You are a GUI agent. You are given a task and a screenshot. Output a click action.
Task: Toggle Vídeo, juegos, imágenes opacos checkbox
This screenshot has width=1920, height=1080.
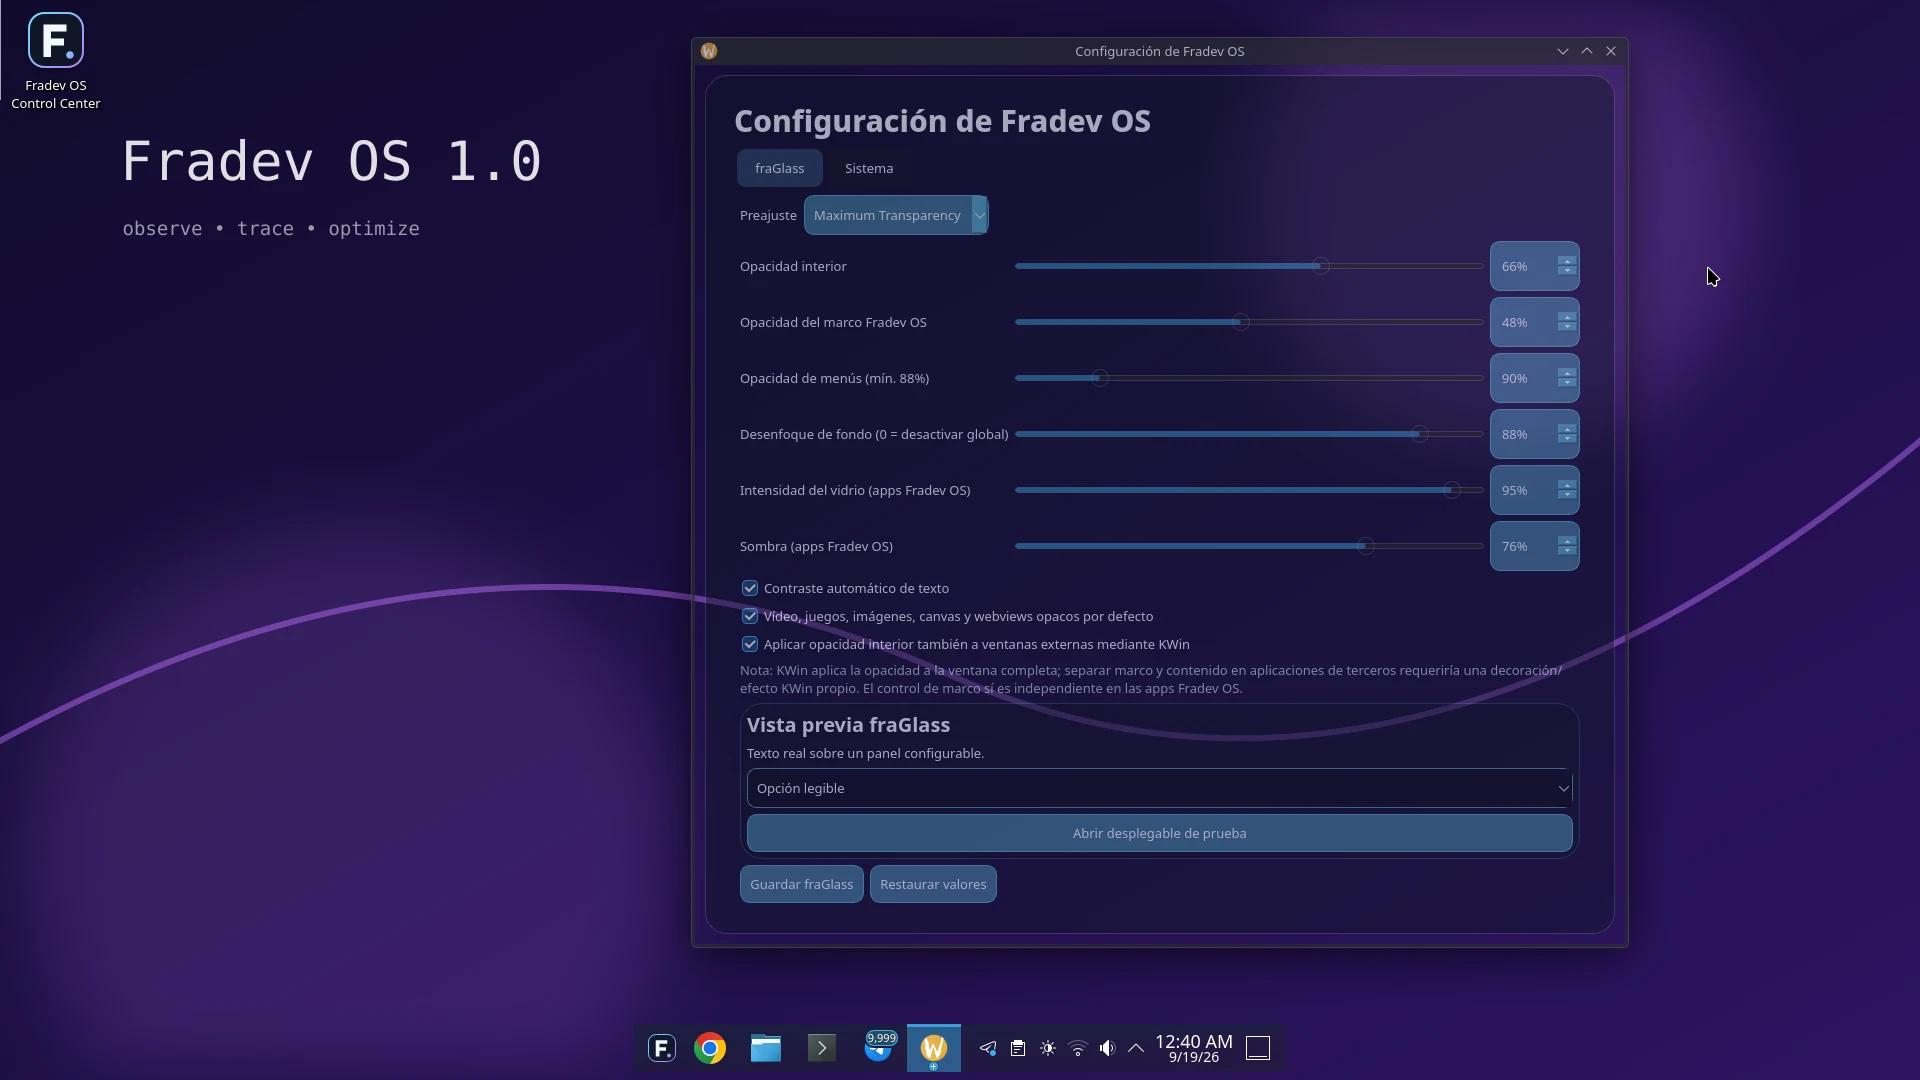[750, 616]
